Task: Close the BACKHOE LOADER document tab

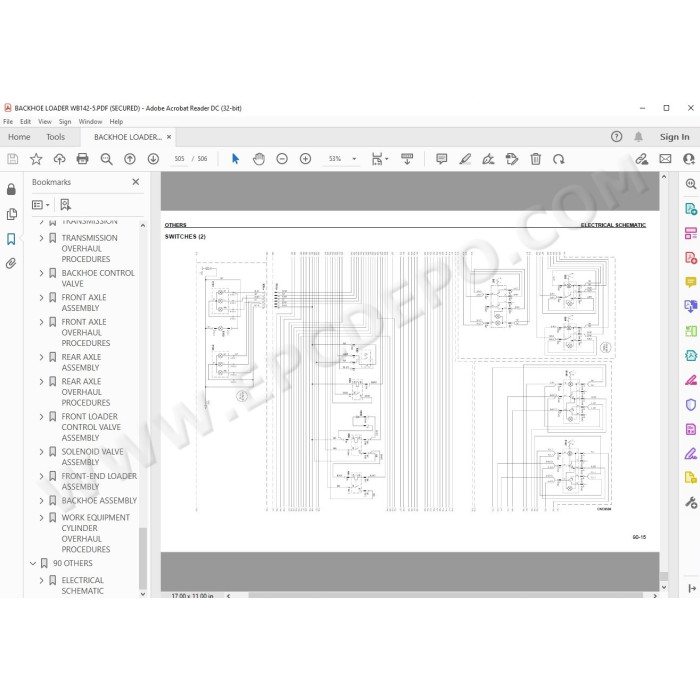Action: tap(169, 137)
